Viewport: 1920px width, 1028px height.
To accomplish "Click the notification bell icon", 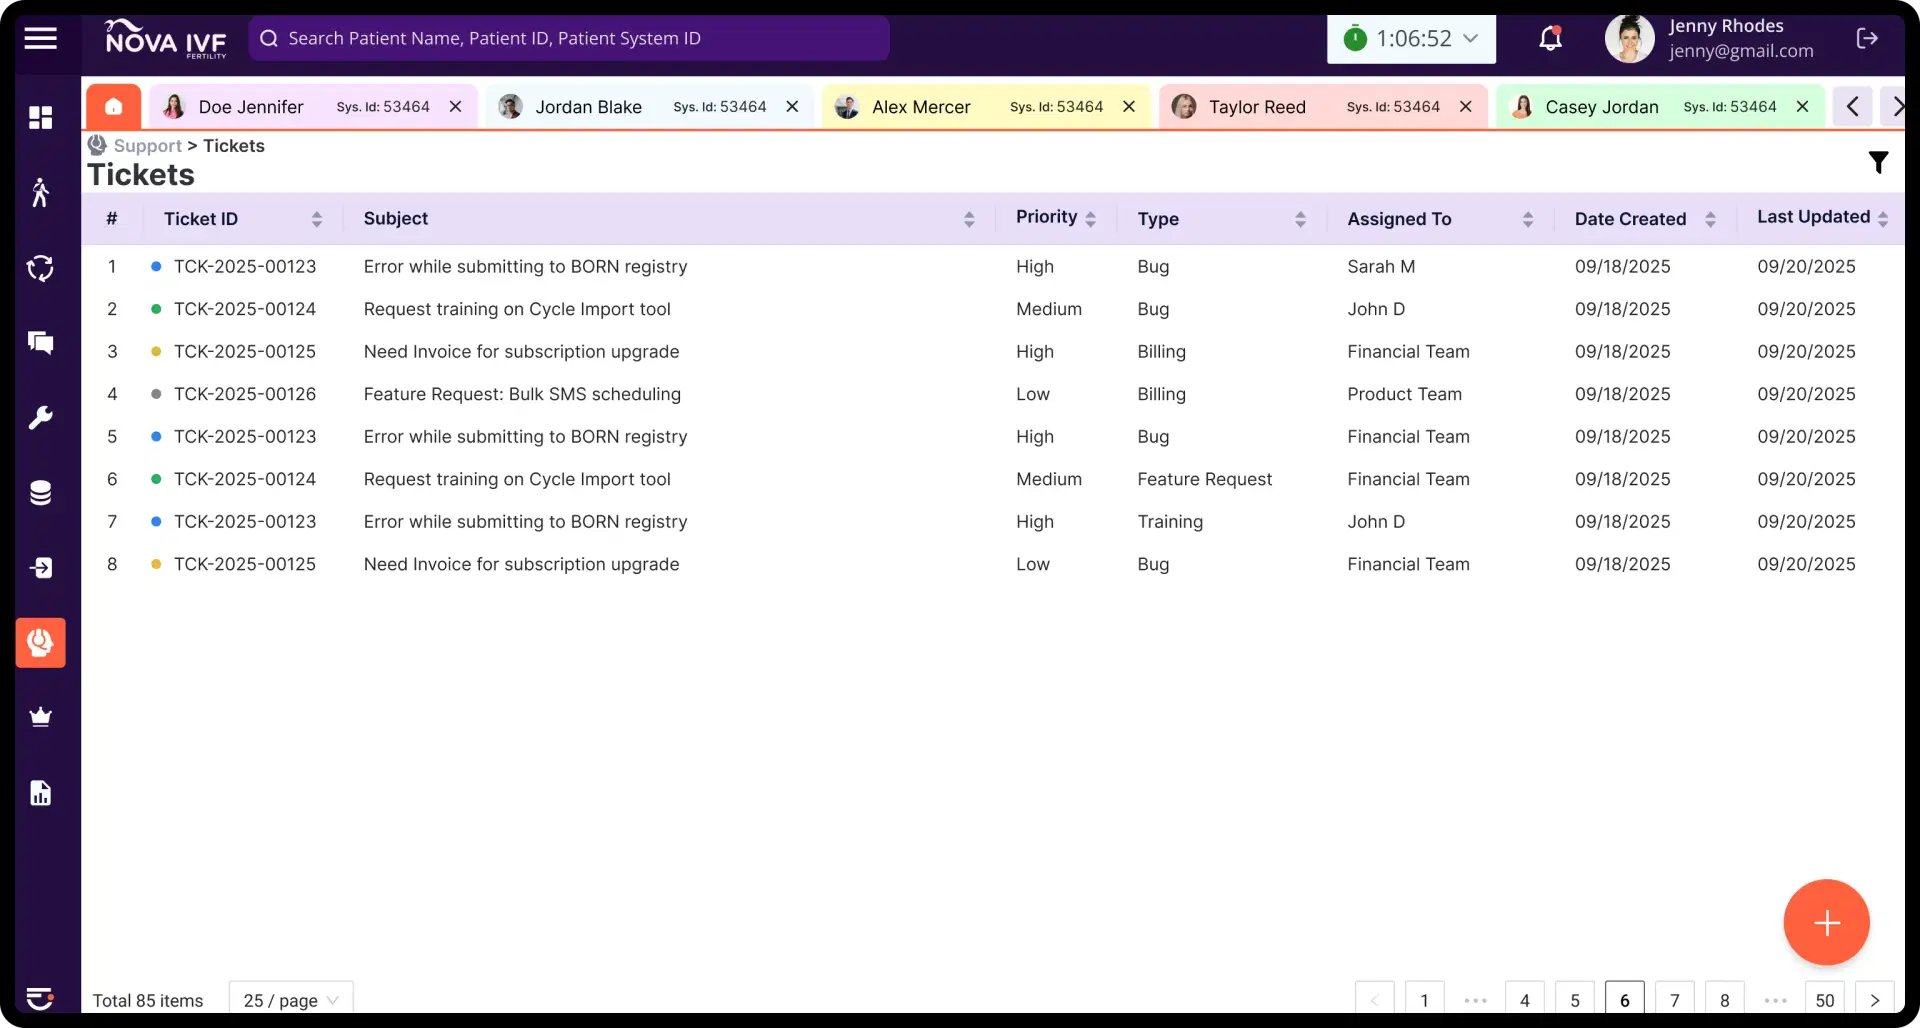I will (1550, 39).
